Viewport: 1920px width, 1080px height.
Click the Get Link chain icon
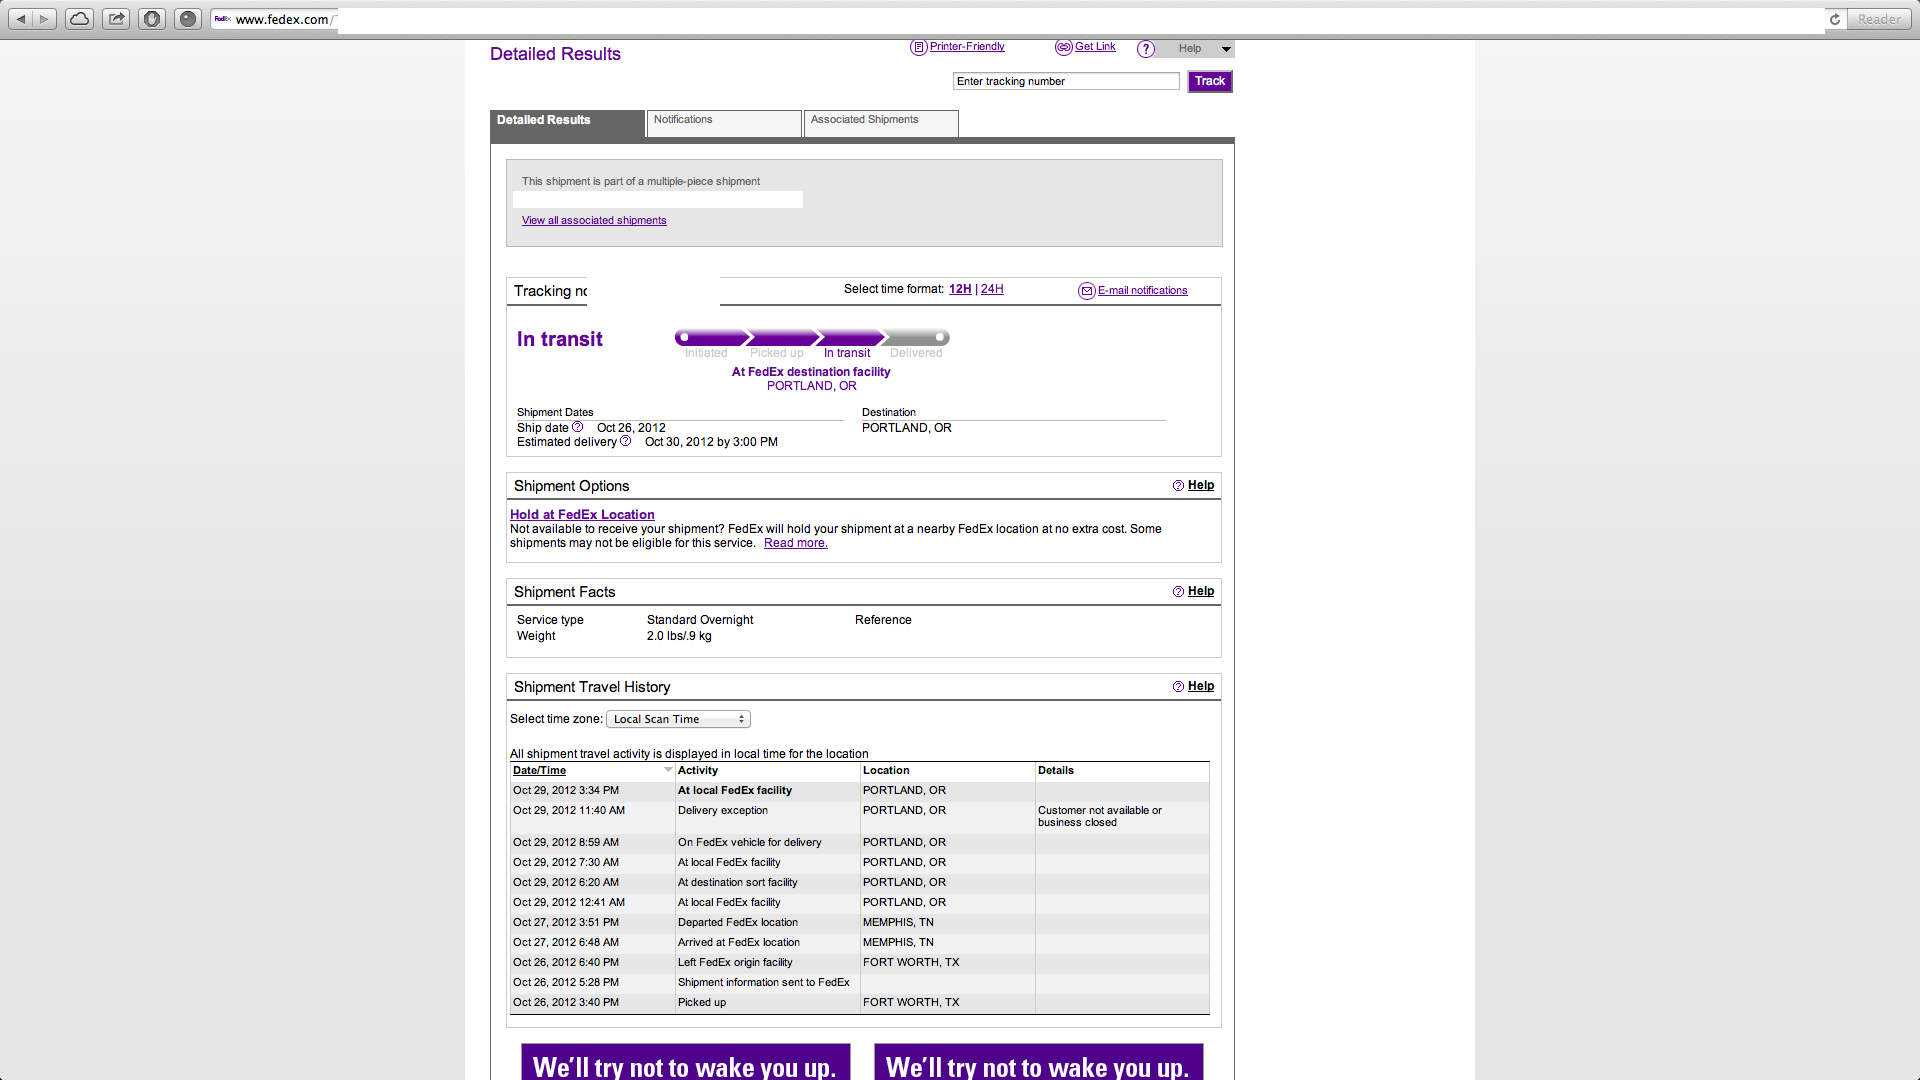(1063, 47)
